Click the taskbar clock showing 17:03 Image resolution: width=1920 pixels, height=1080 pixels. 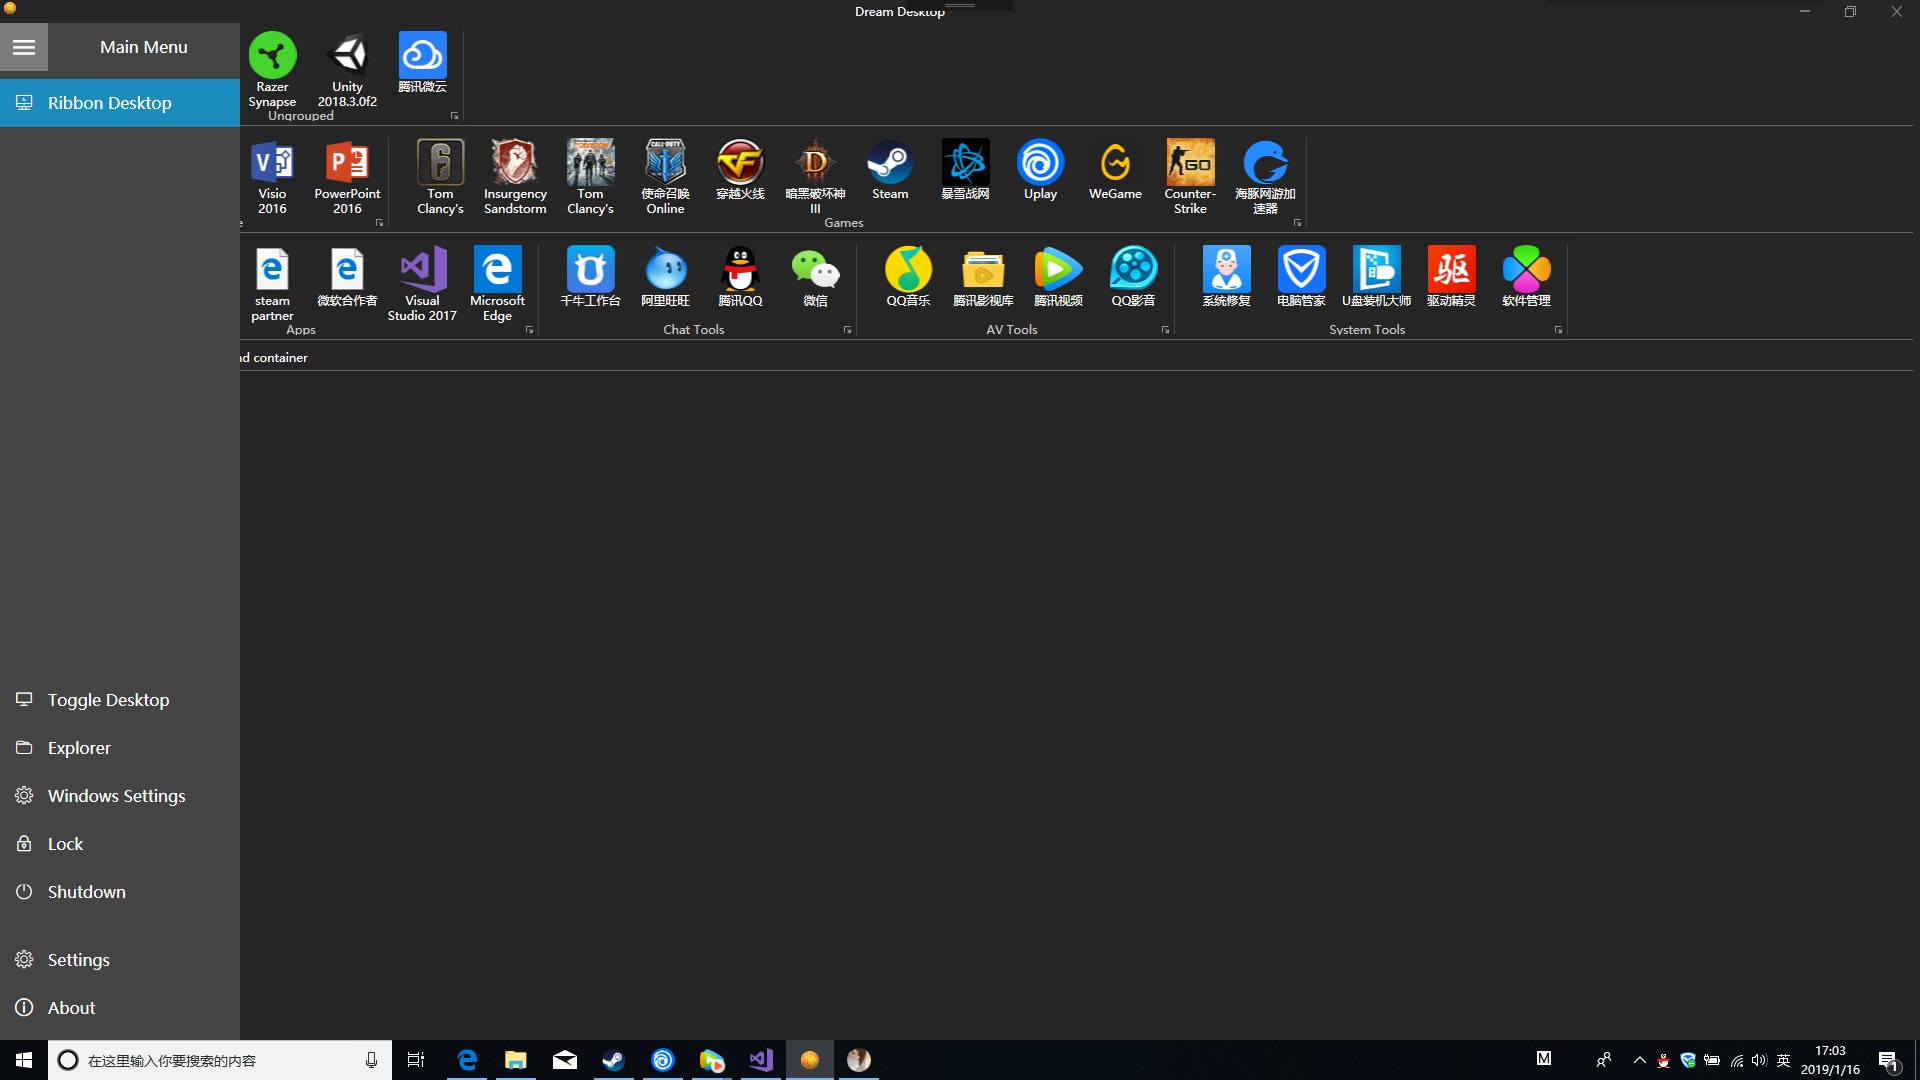1830,1060
